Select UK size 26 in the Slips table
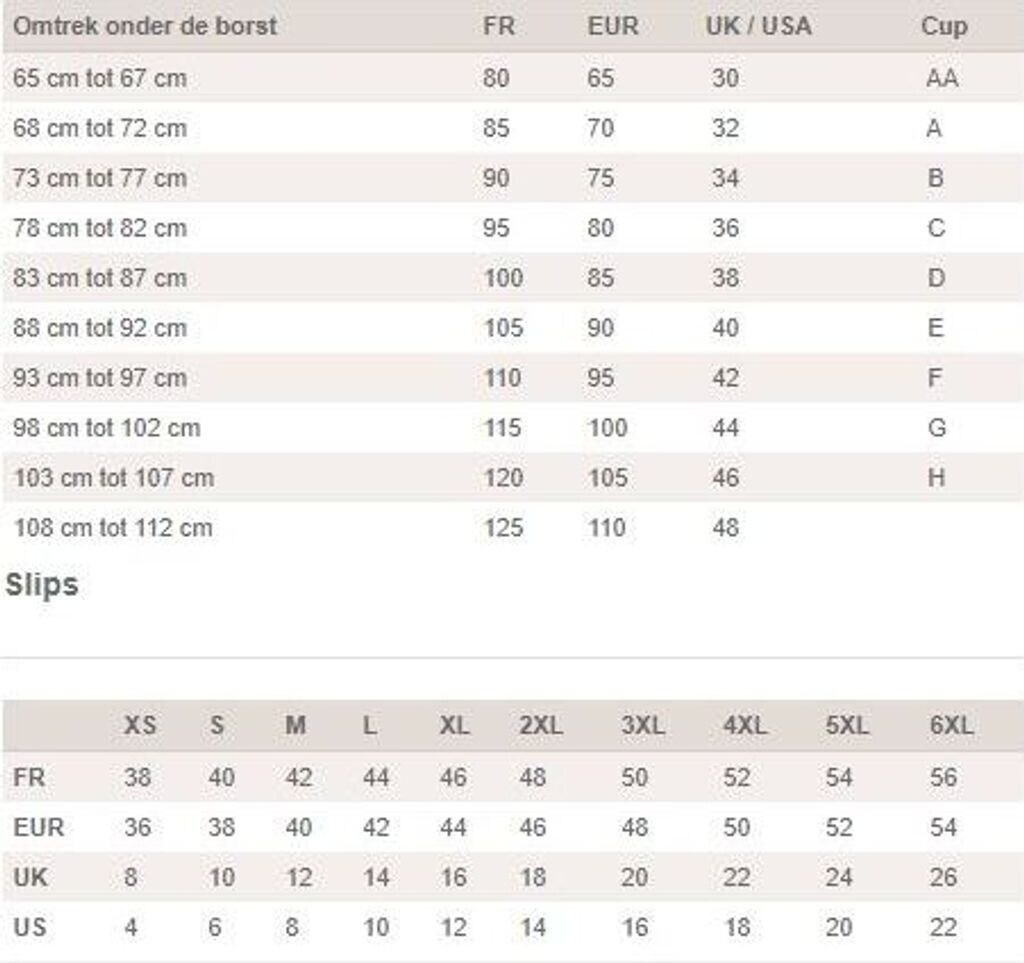Image resolution: width=1024 pixels, height=963 pixels. tap(943, 878)
